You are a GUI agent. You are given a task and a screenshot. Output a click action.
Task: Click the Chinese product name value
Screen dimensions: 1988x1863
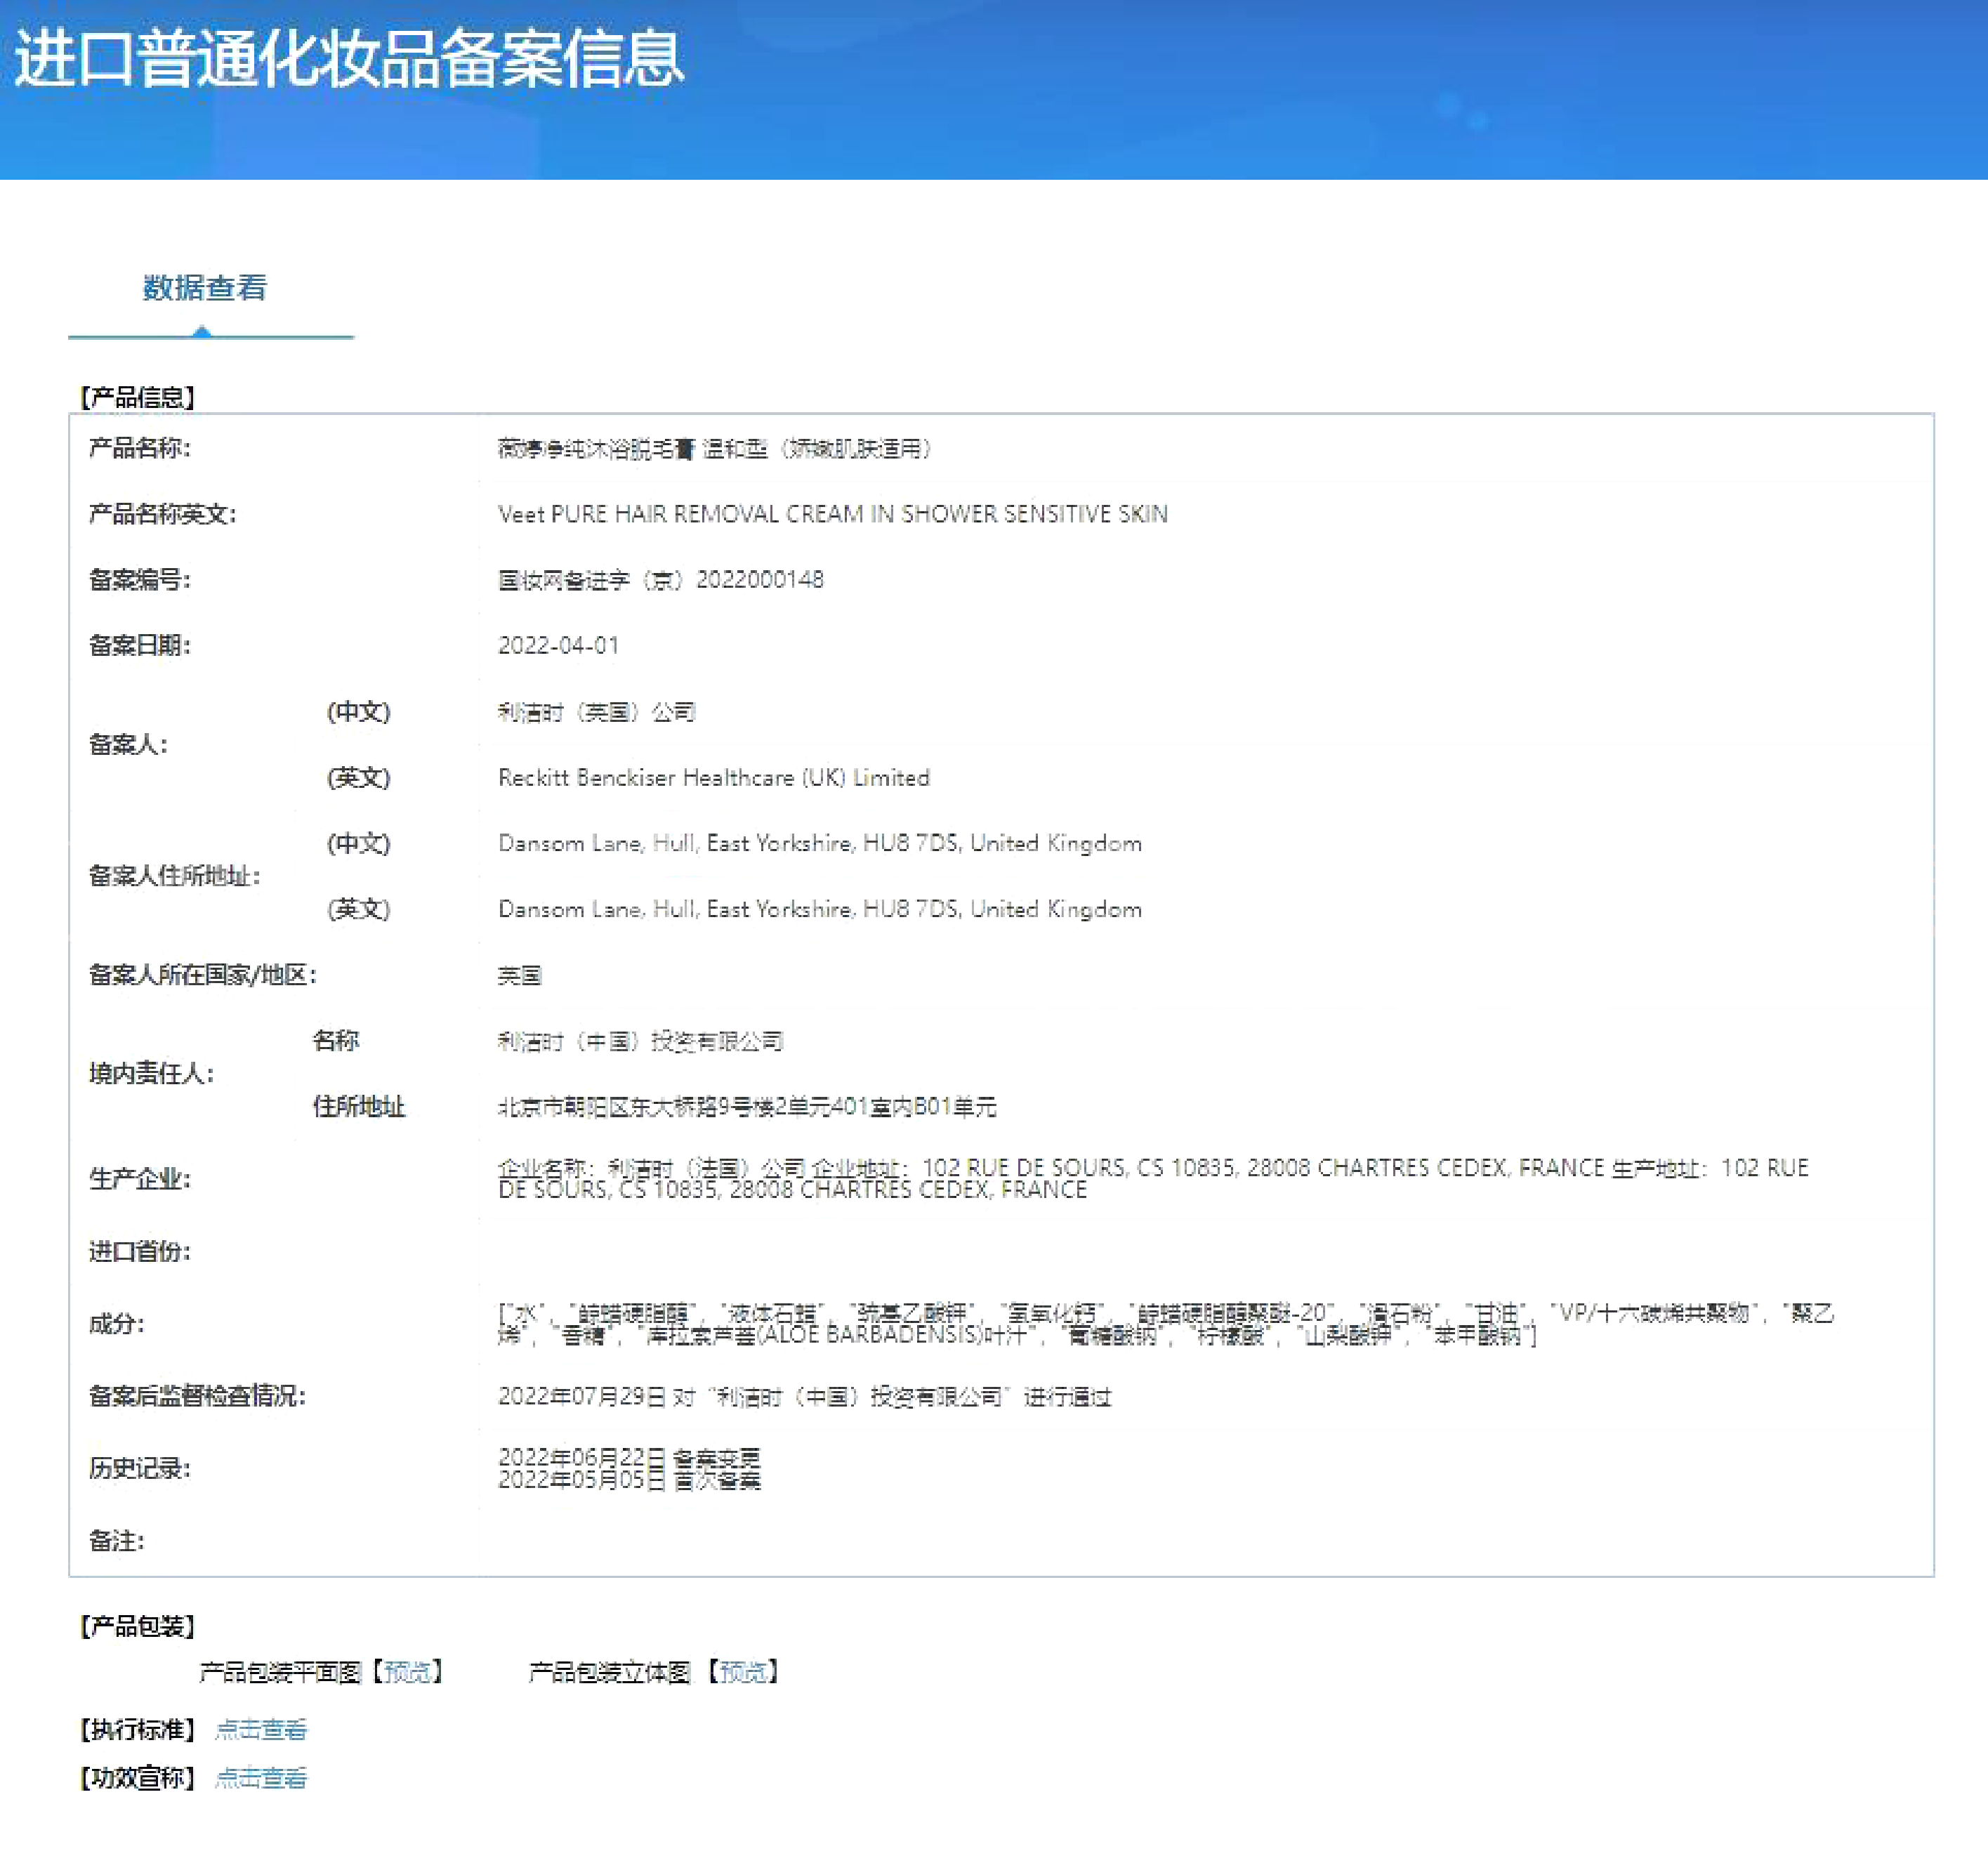(714, 448)
